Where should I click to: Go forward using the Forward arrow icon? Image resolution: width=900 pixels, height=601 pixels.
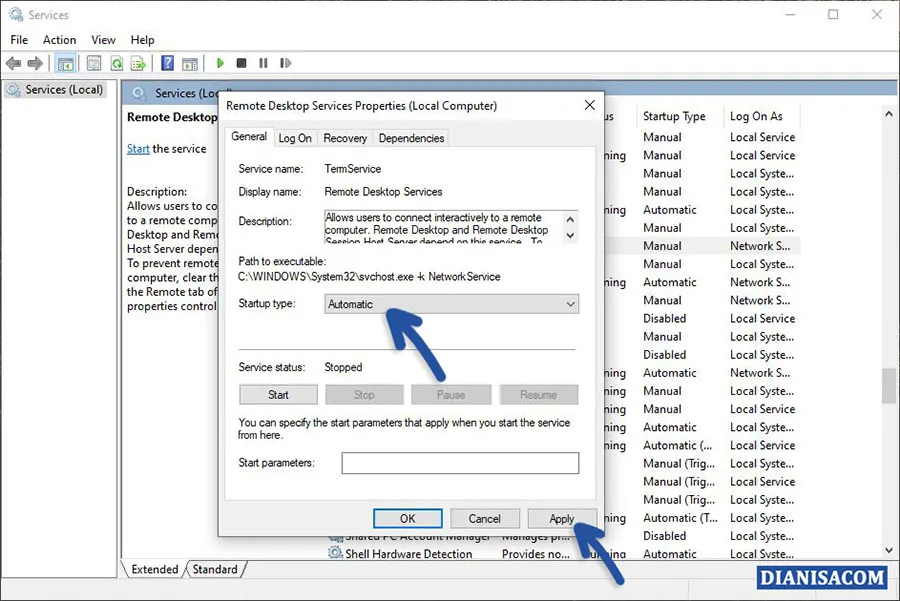click(x=34, y=62)
